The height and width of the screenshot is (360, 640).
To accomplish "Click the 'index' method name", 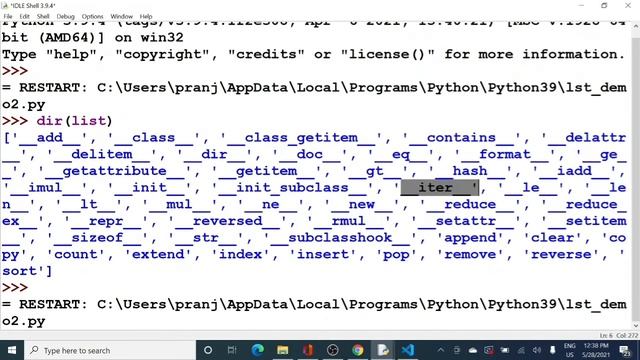I will pos(240,254).
